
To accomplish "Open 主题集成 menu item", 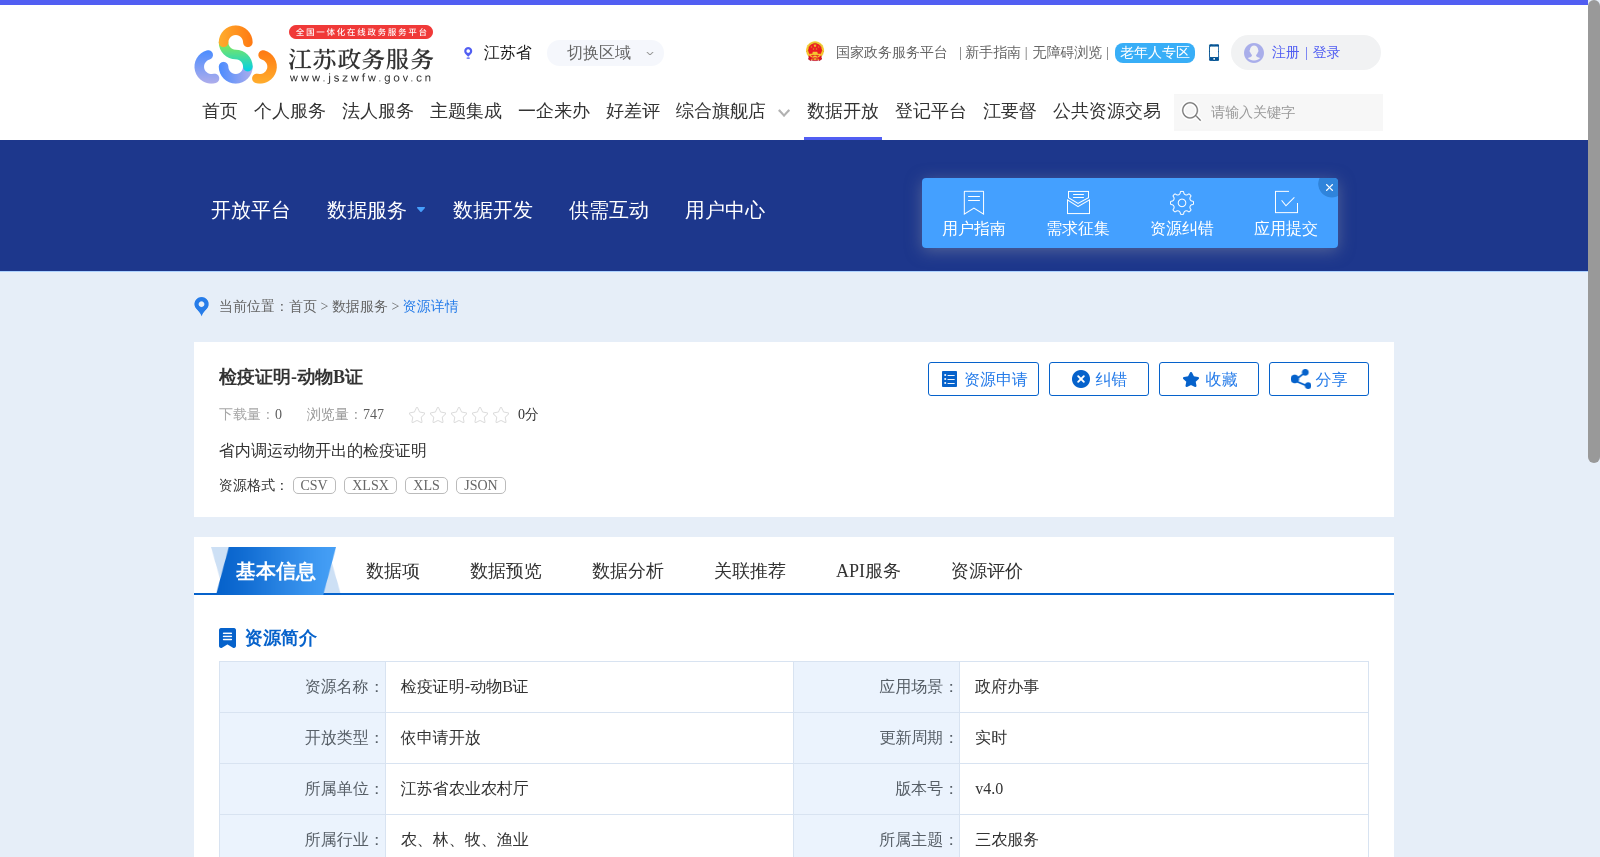I will point(466,111).
